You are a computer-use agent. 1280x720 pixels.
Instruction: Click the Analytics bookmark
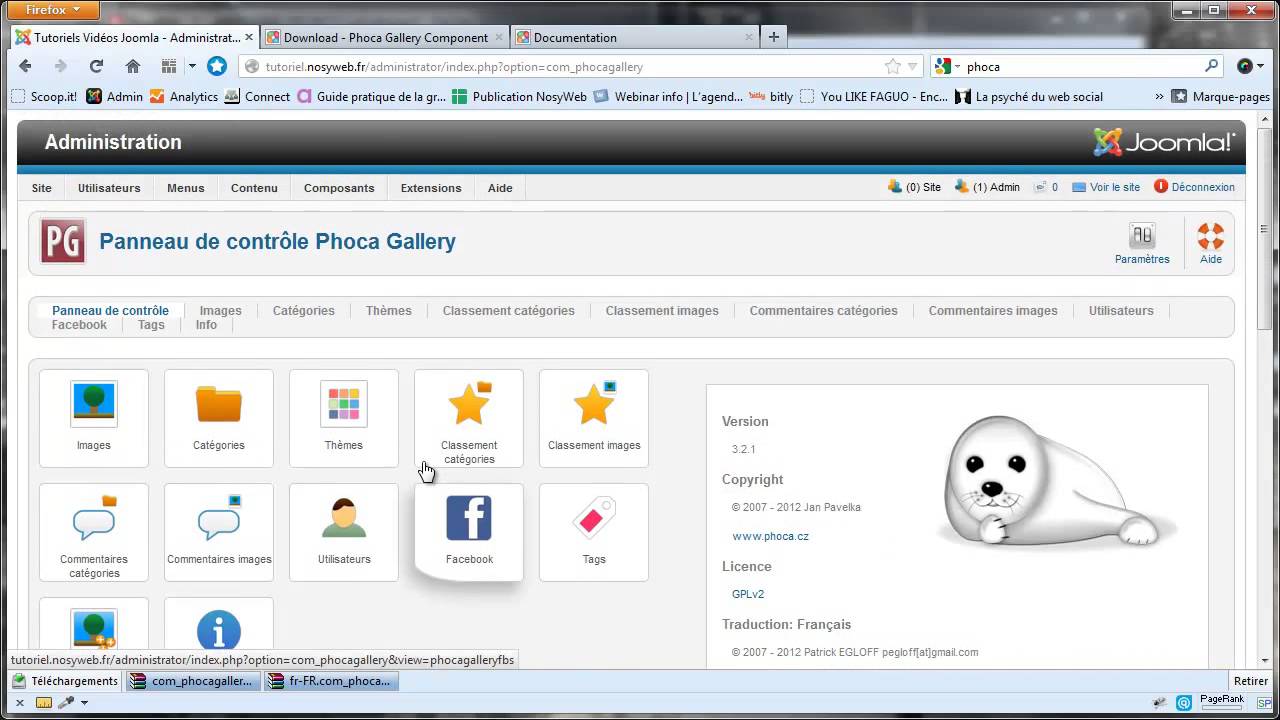pos(184,97)
